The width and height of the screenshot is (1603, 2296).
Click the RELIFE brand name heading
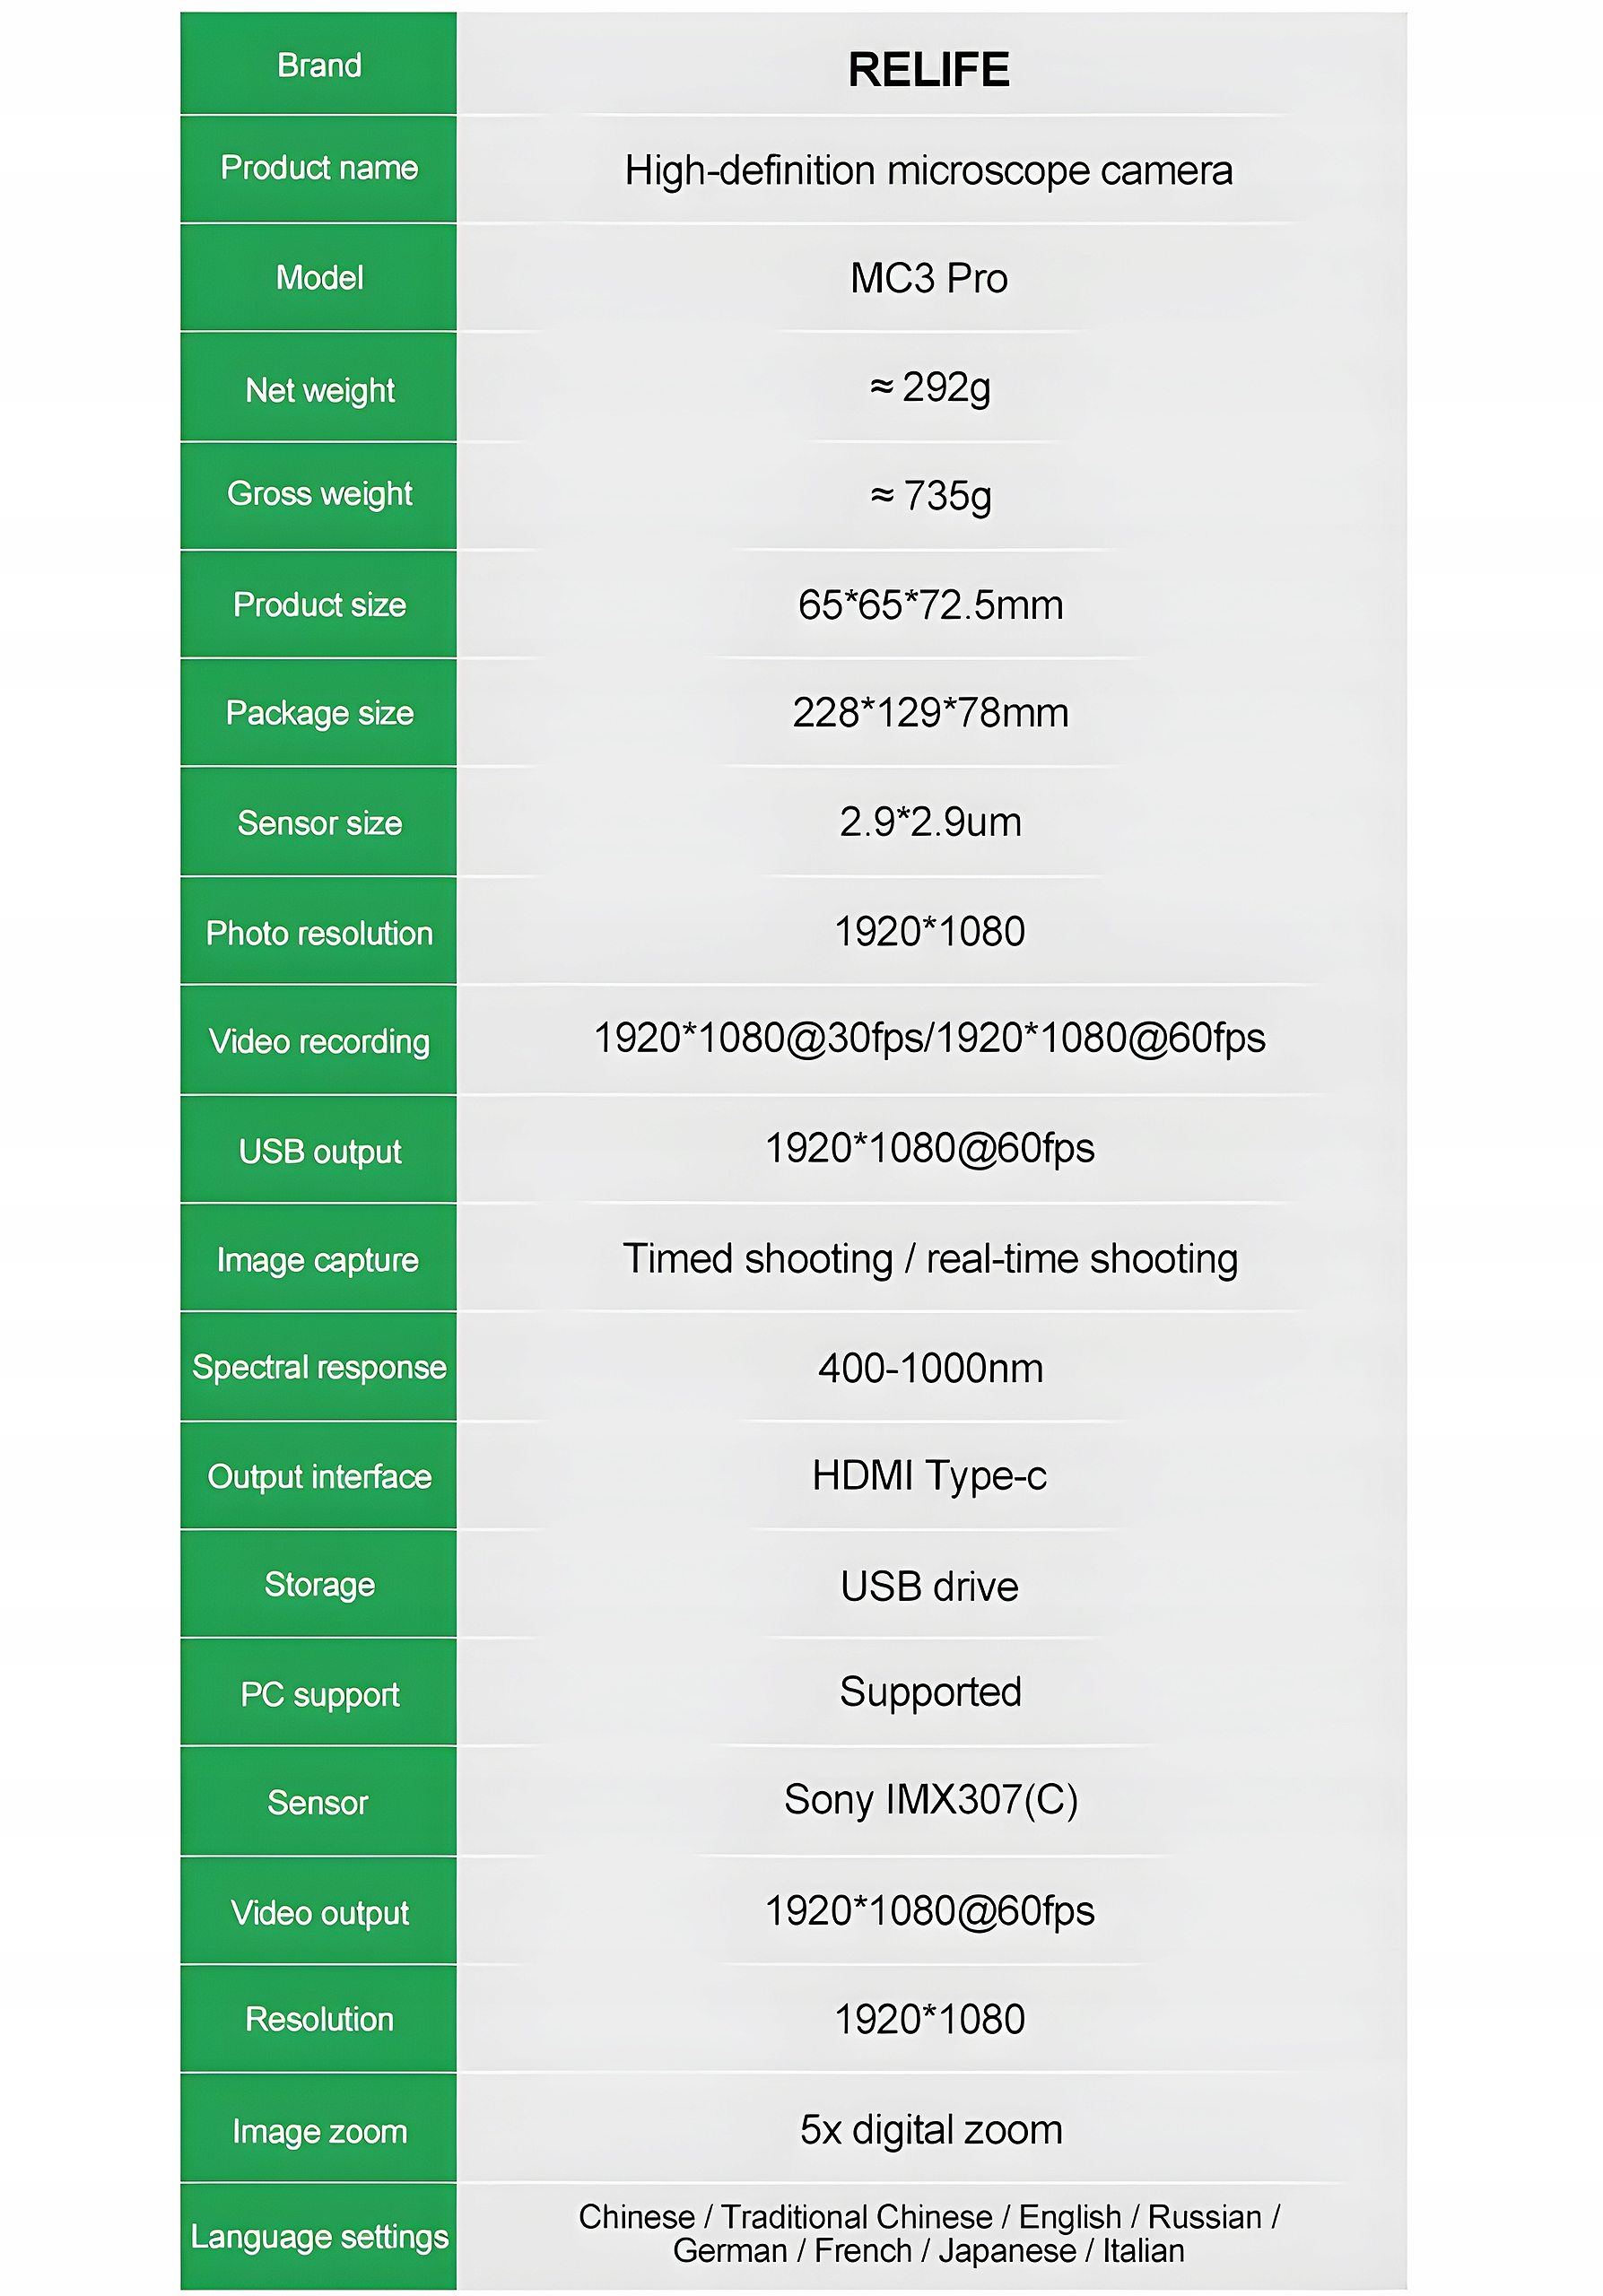point(928,70)
